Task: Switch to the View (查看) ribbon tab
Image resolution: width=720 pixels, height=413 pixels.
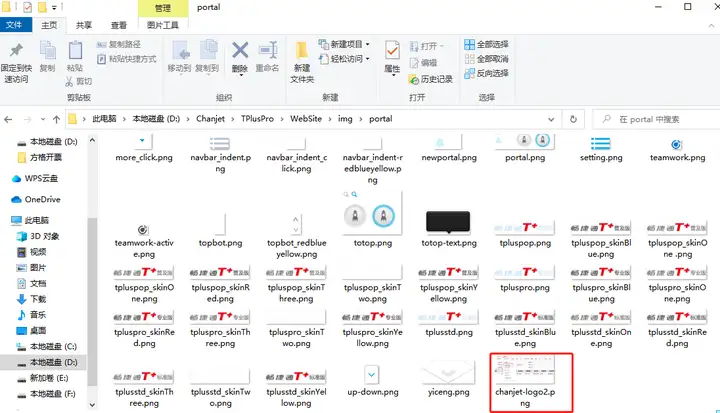Action: [x=118, y=25]
